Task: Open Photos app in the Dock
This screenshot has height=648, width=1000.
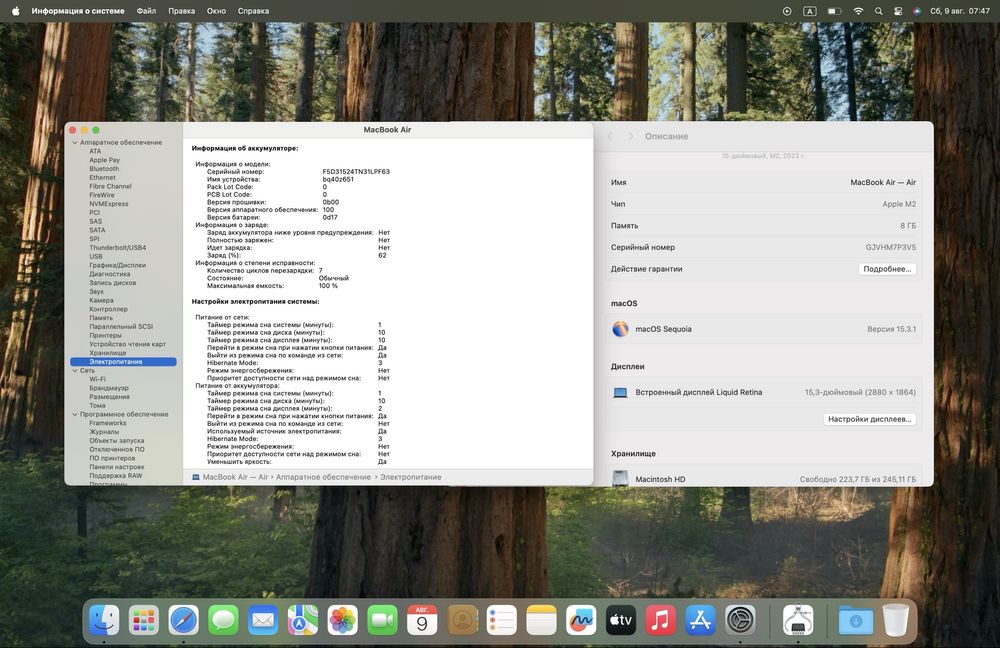Action: coord(342,620)
